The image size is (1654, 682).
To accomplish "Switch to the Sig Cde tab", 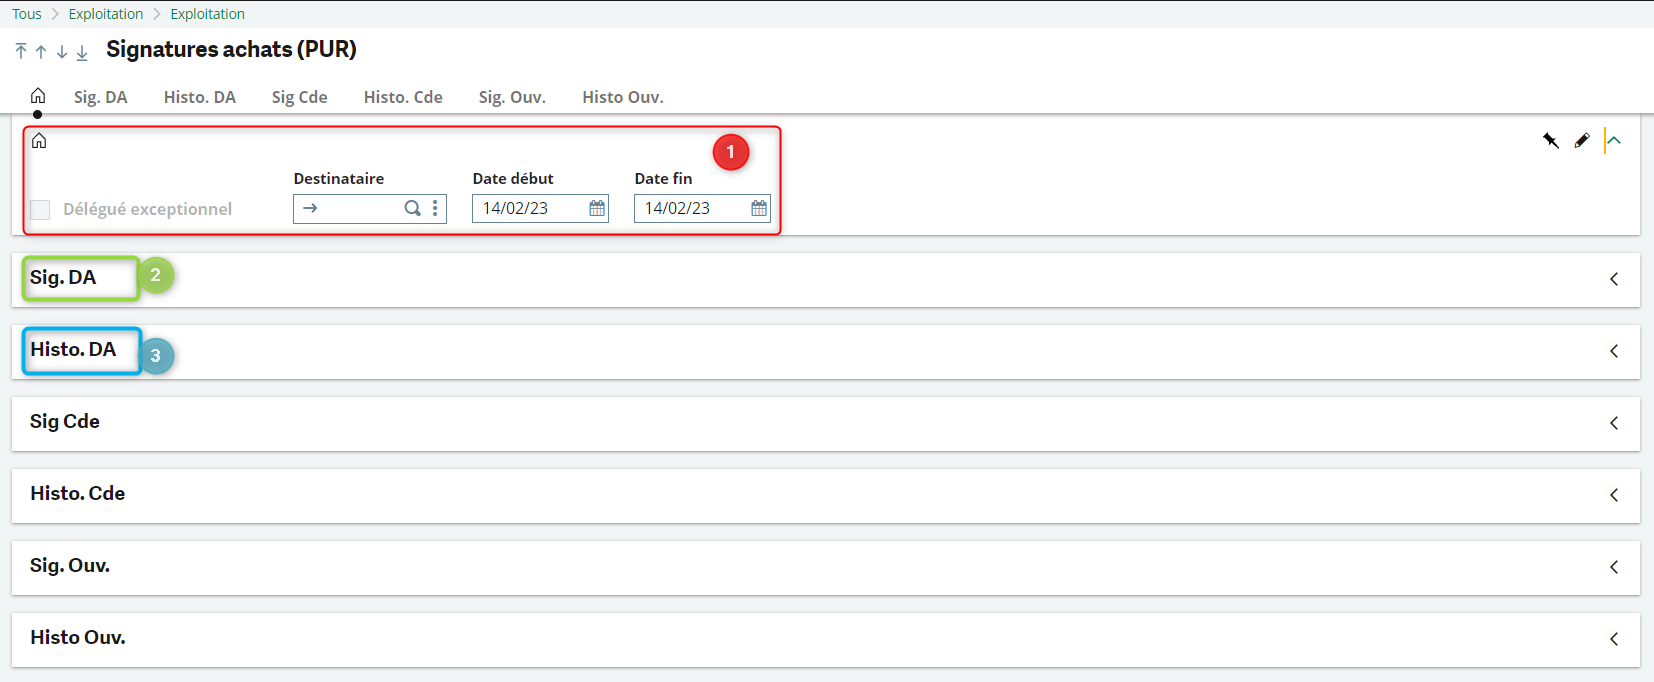I will (x=299, y=97).
